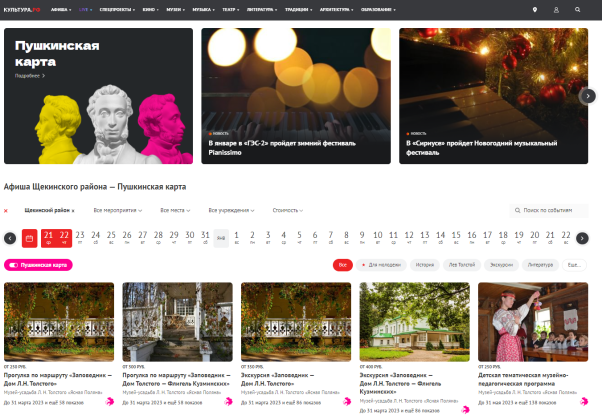The width and height of the screenshot is (602, 415).
Task: Open the Стоимость filter dropdown
Action: (288, 210)
